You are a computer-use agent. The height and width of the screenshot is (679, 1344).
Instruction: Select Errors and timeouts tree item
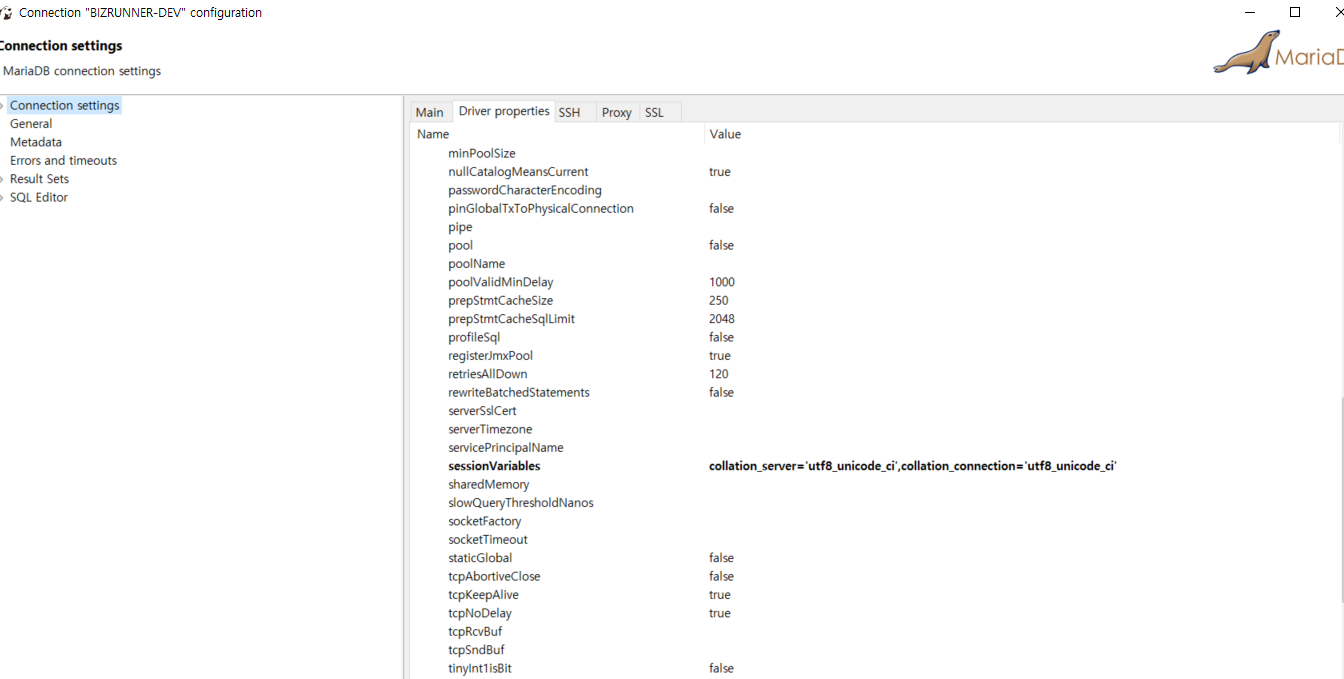[63, 160]
